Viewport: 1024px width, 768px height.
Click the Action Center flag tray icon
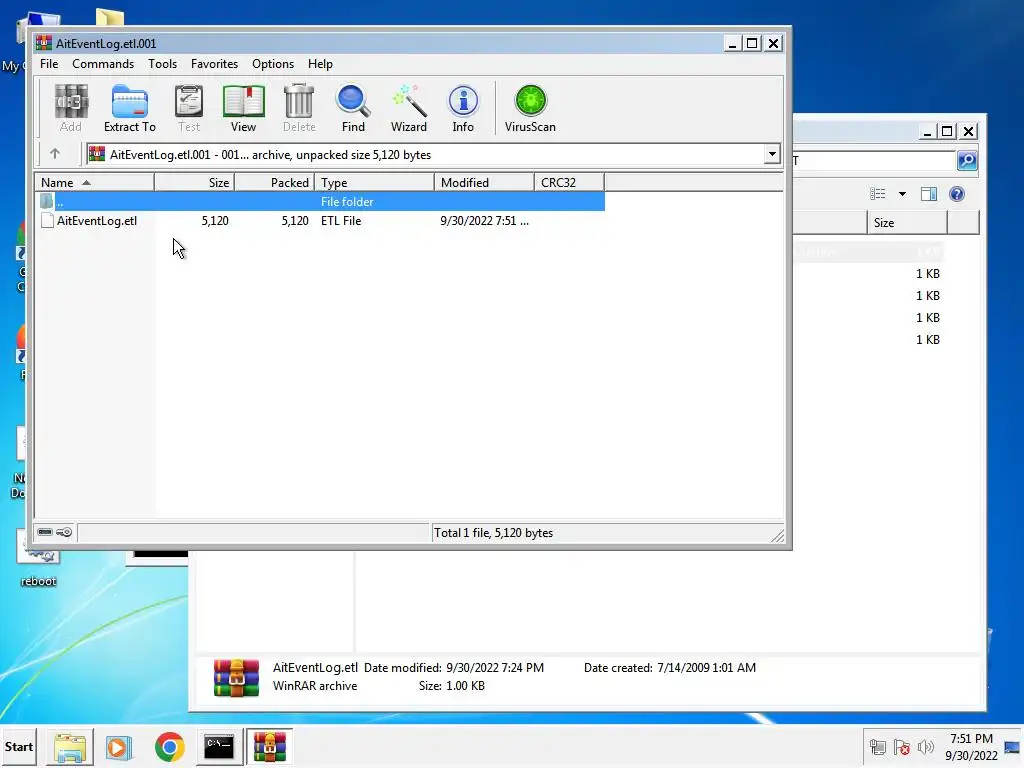tap(902, 747)
